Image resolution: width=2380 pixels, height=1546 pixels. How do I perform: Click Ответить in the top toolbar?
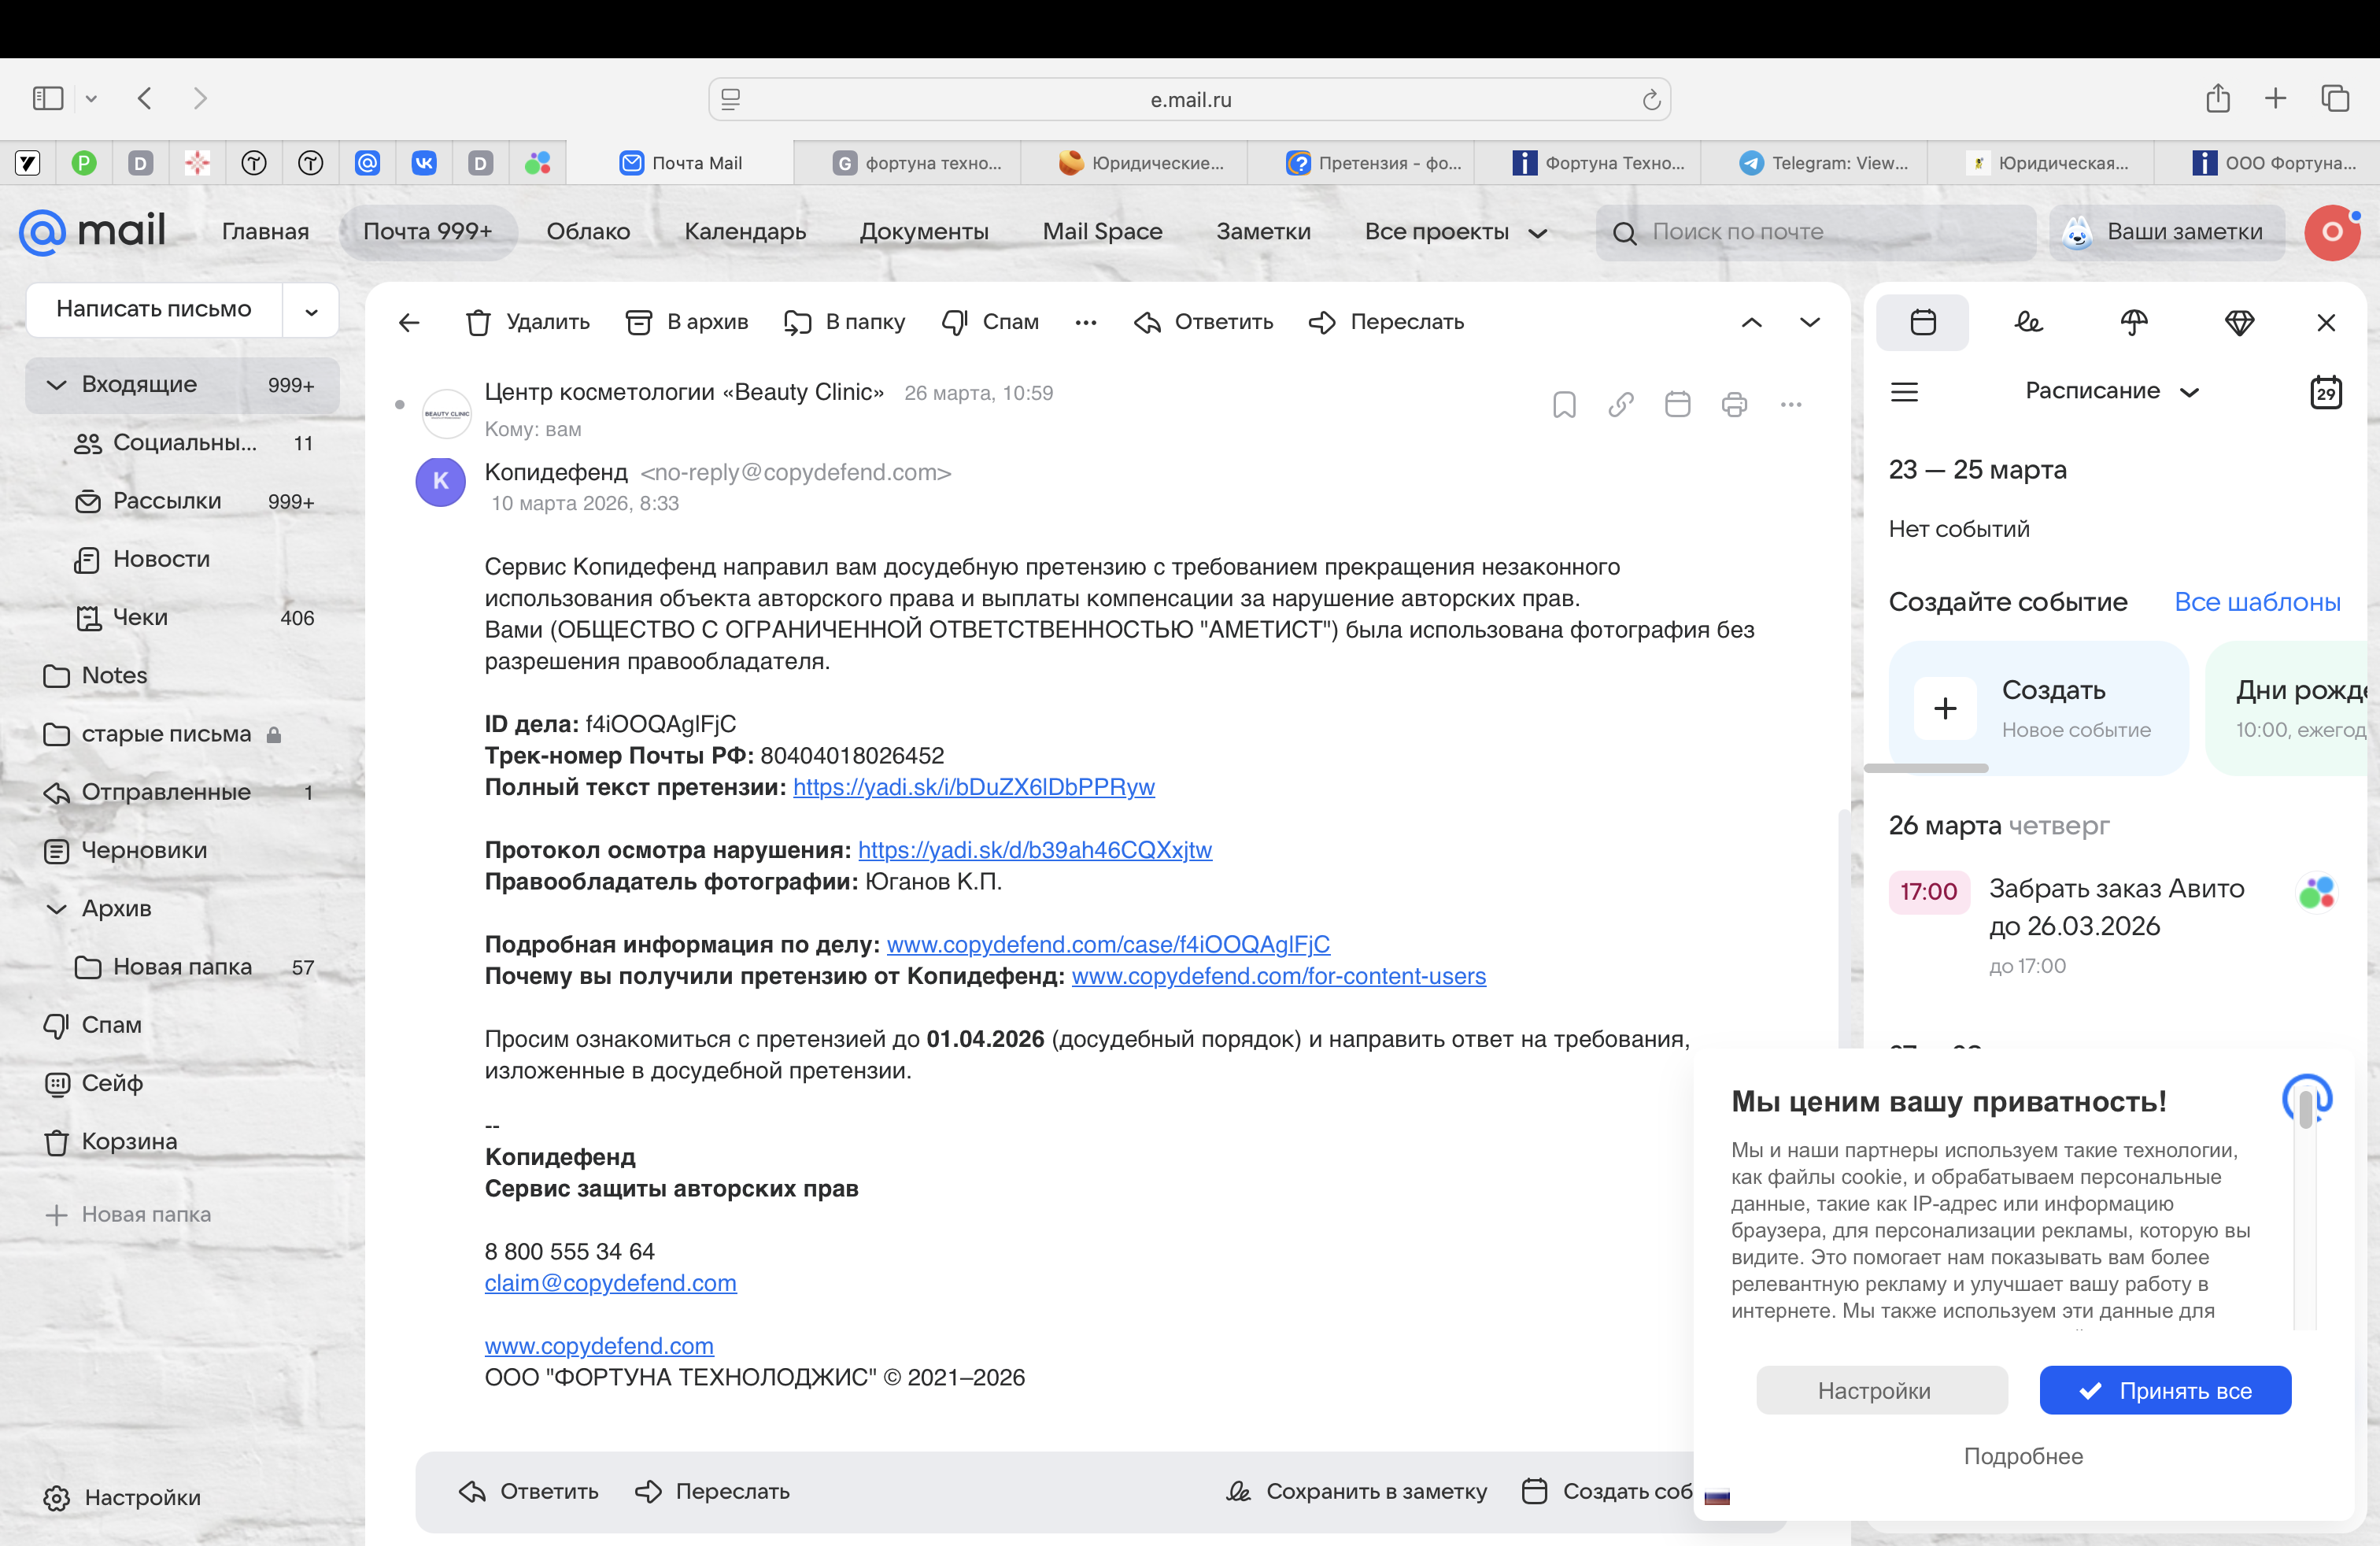pyautogui.click(x=1204, y=322)
